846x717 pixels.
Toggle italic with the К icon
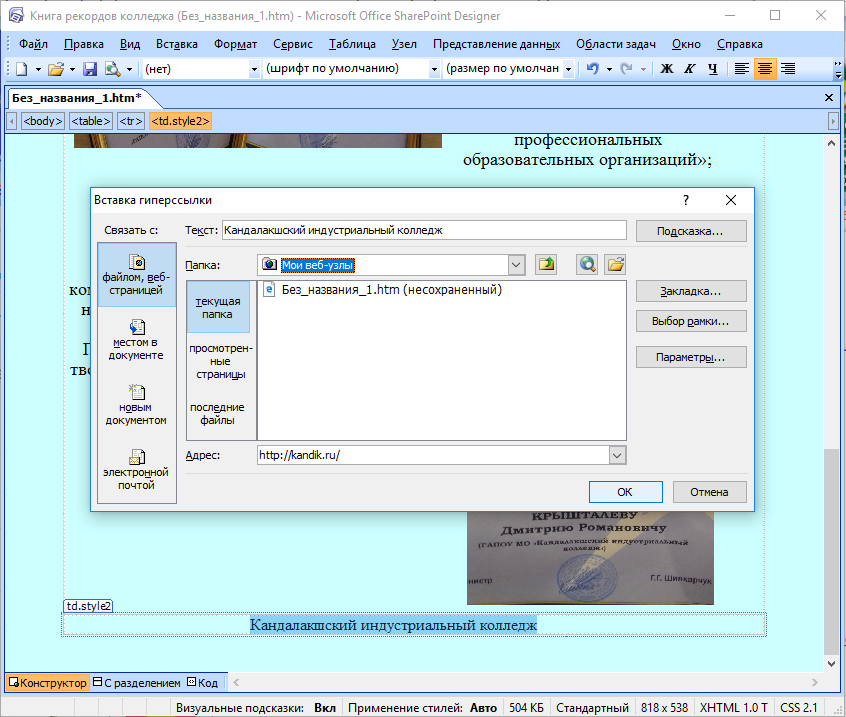click(x=690, y=69)
